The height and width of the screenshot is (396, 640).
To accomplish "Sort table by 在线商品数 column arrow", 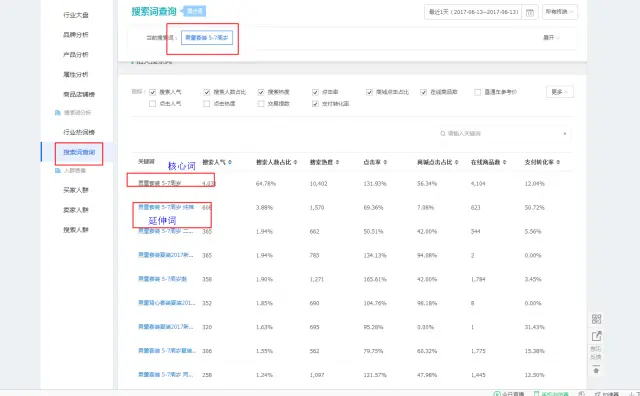I will pyautogui.click(x=504, y=162).
